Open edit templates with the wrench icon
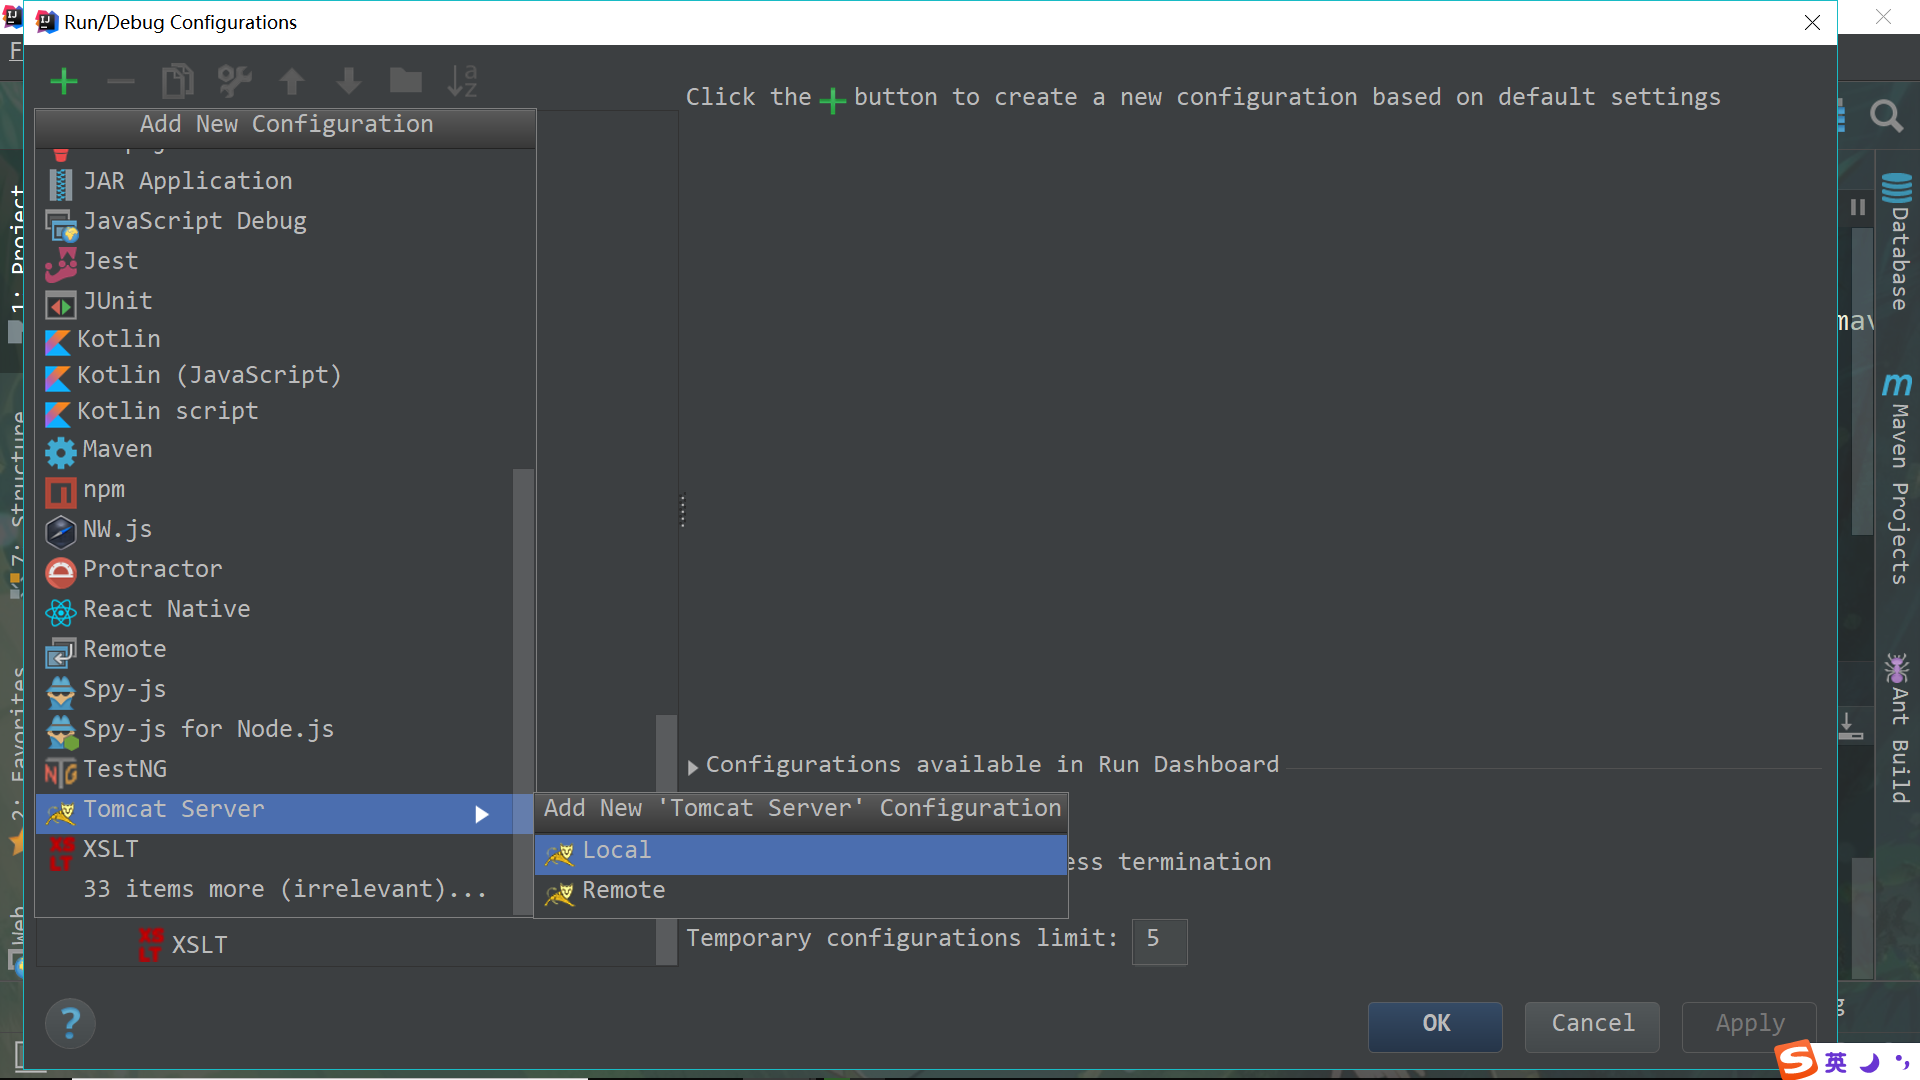The width and height of the screenshot is (1920, 1080). pos(234,81)
